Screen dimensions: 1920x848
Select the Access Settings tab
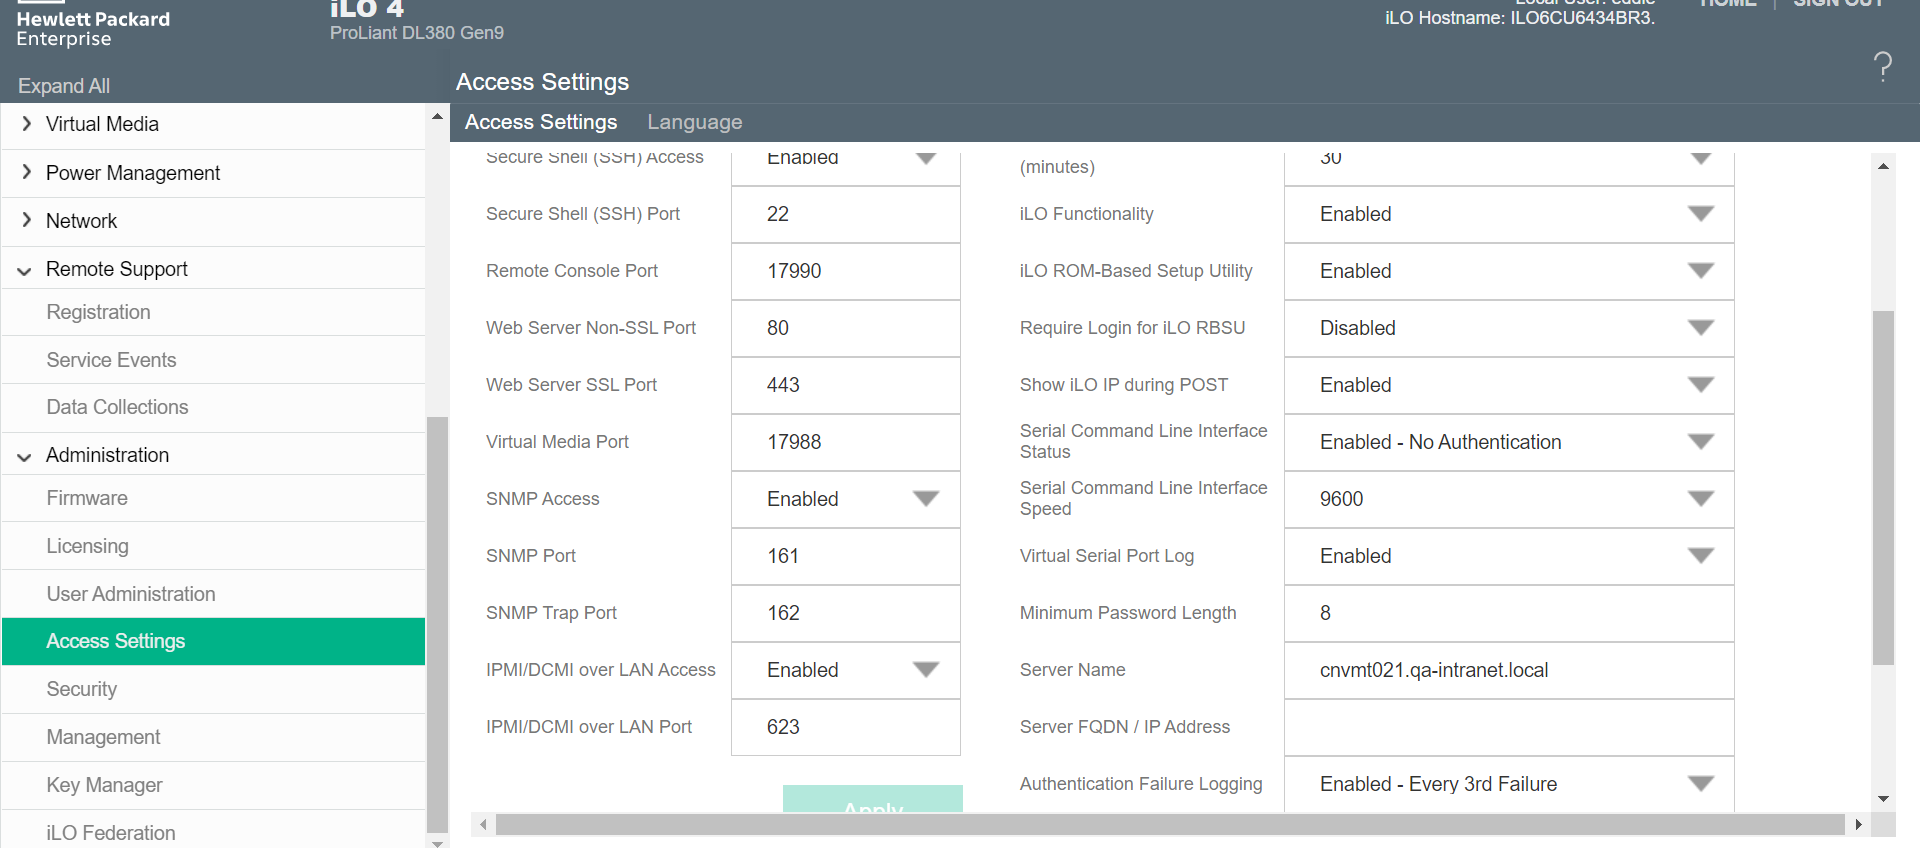point(541,122)
